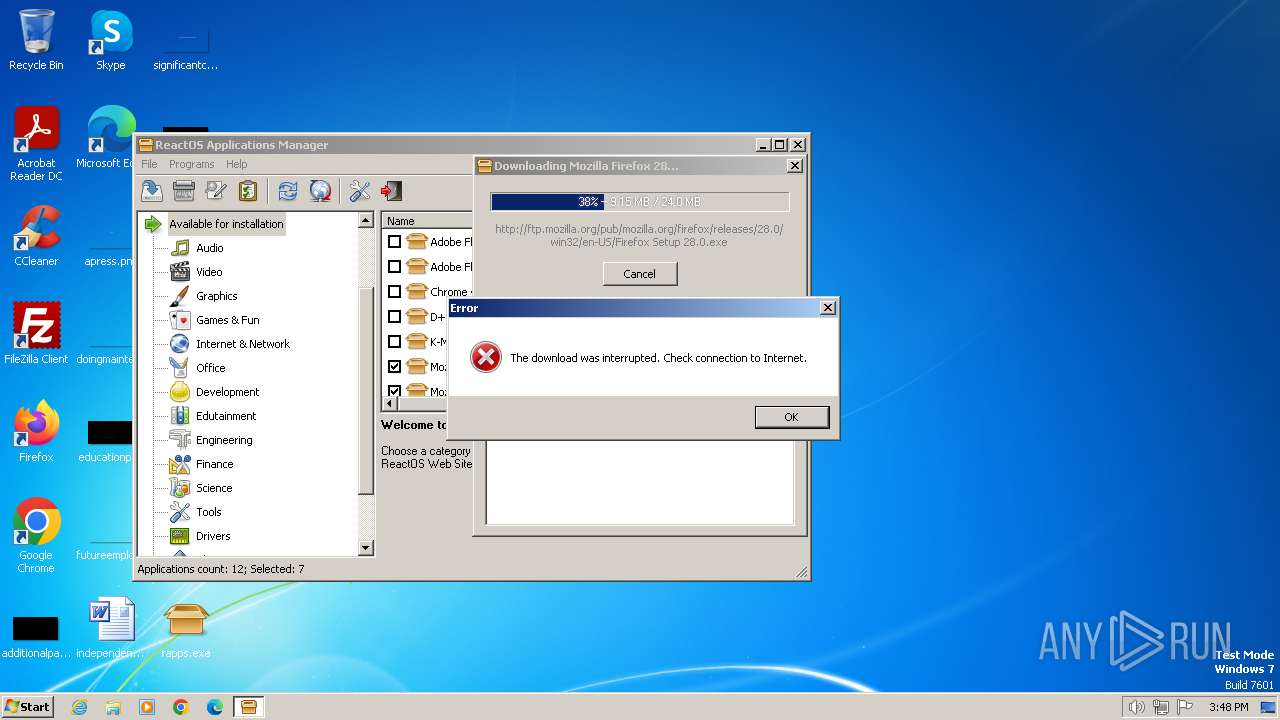Open the Firefox desktop shortcut
The height and width of the screenshot is (720, 1280).
click(36, 432)
